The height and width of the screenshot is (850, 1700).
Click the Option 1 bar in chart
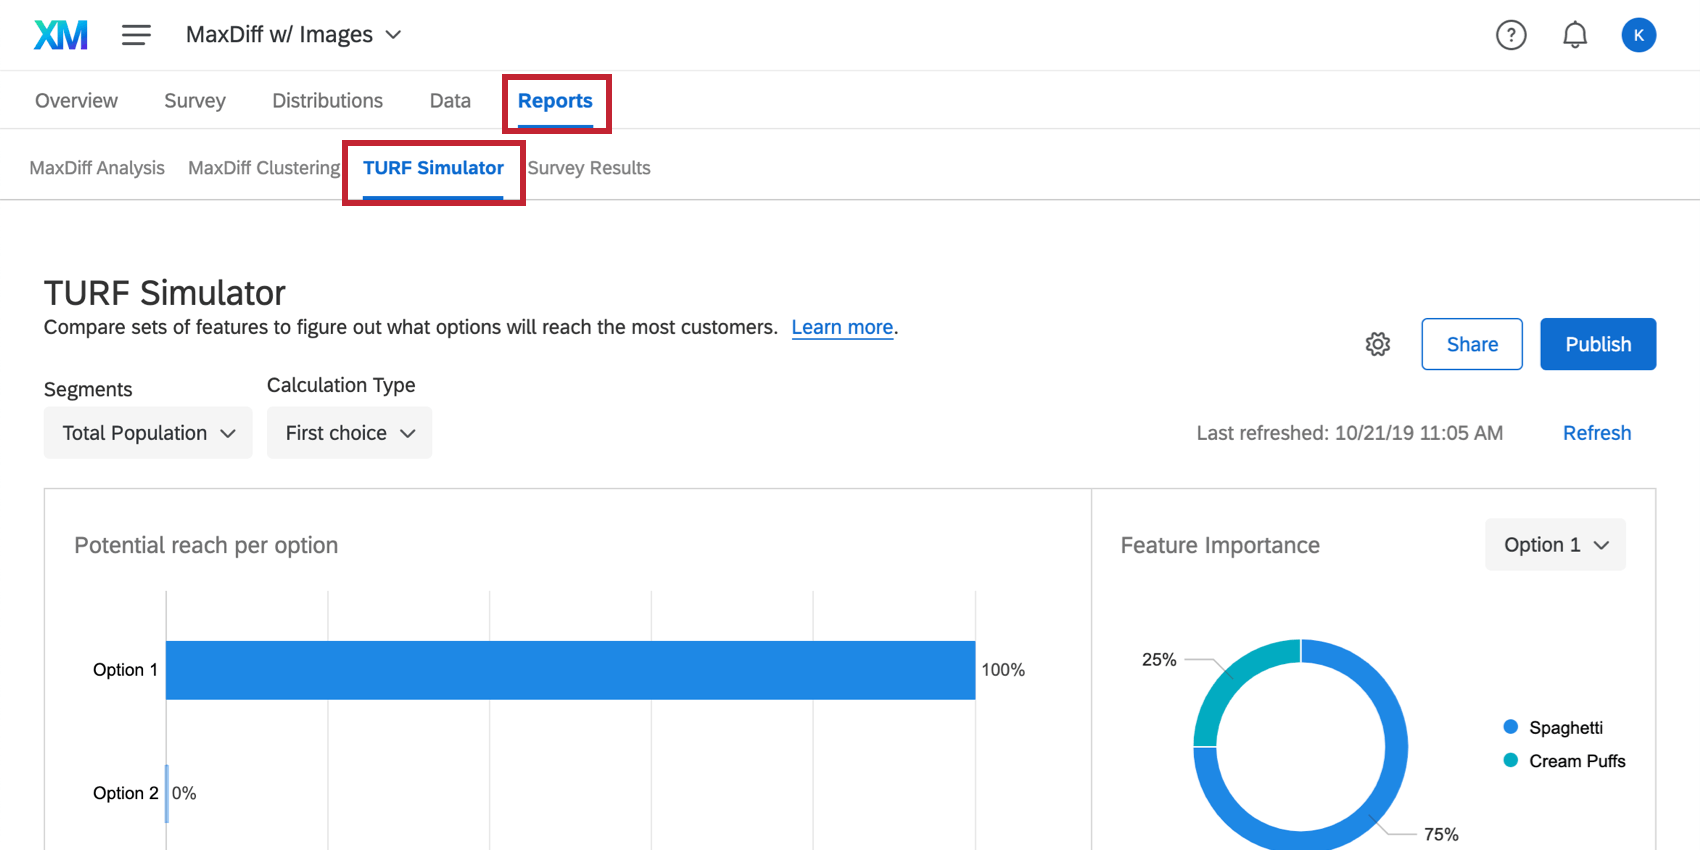[x=570, y=670]
